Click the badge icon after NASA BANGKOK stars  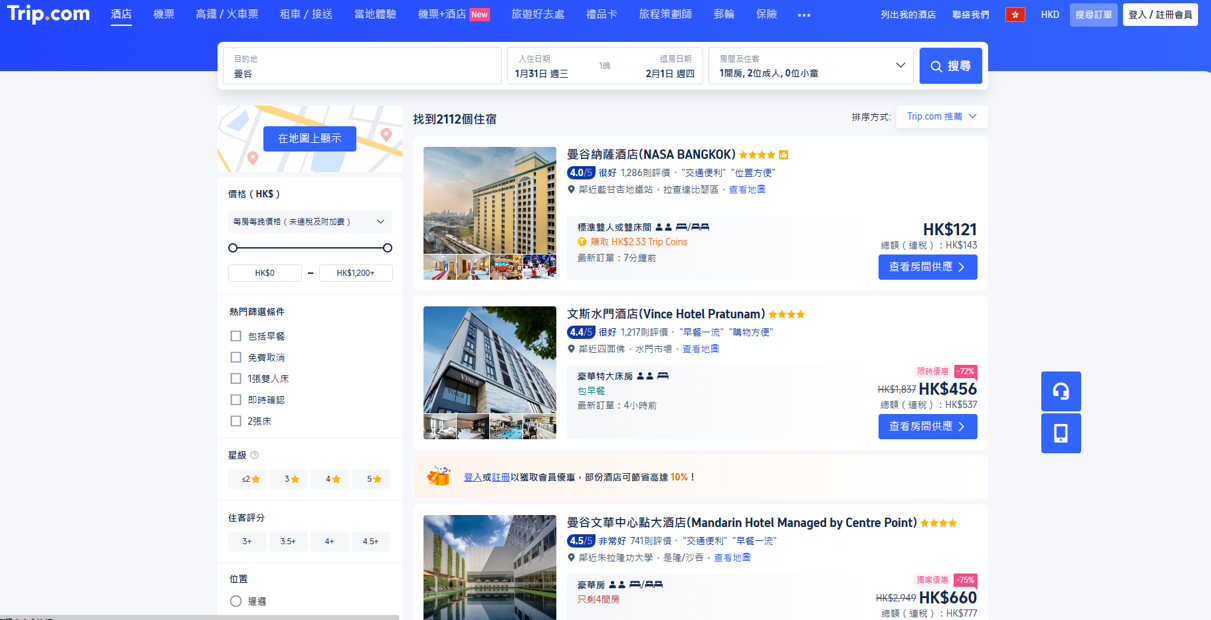click(783, 155)
